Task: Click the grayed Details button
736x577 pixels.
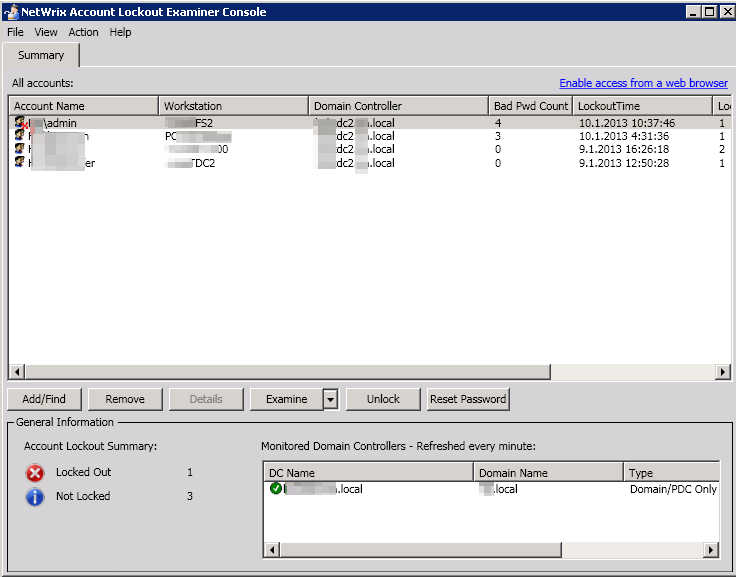Action: point(206,399)
